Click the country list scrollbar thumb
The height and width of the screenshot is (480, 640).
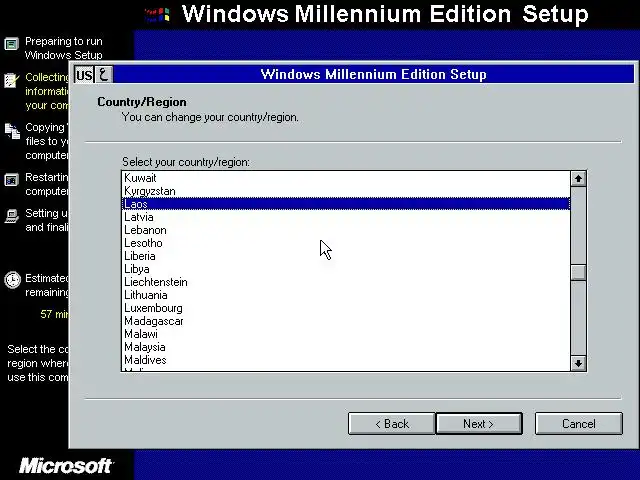click(x=578, y=272)
